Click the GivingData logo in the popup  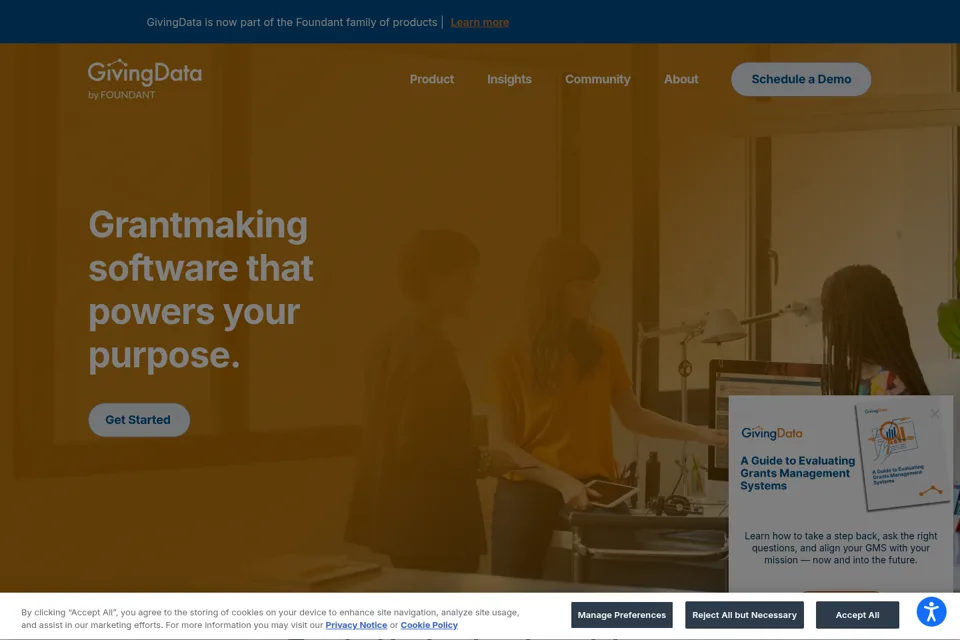tap(771, 433)
